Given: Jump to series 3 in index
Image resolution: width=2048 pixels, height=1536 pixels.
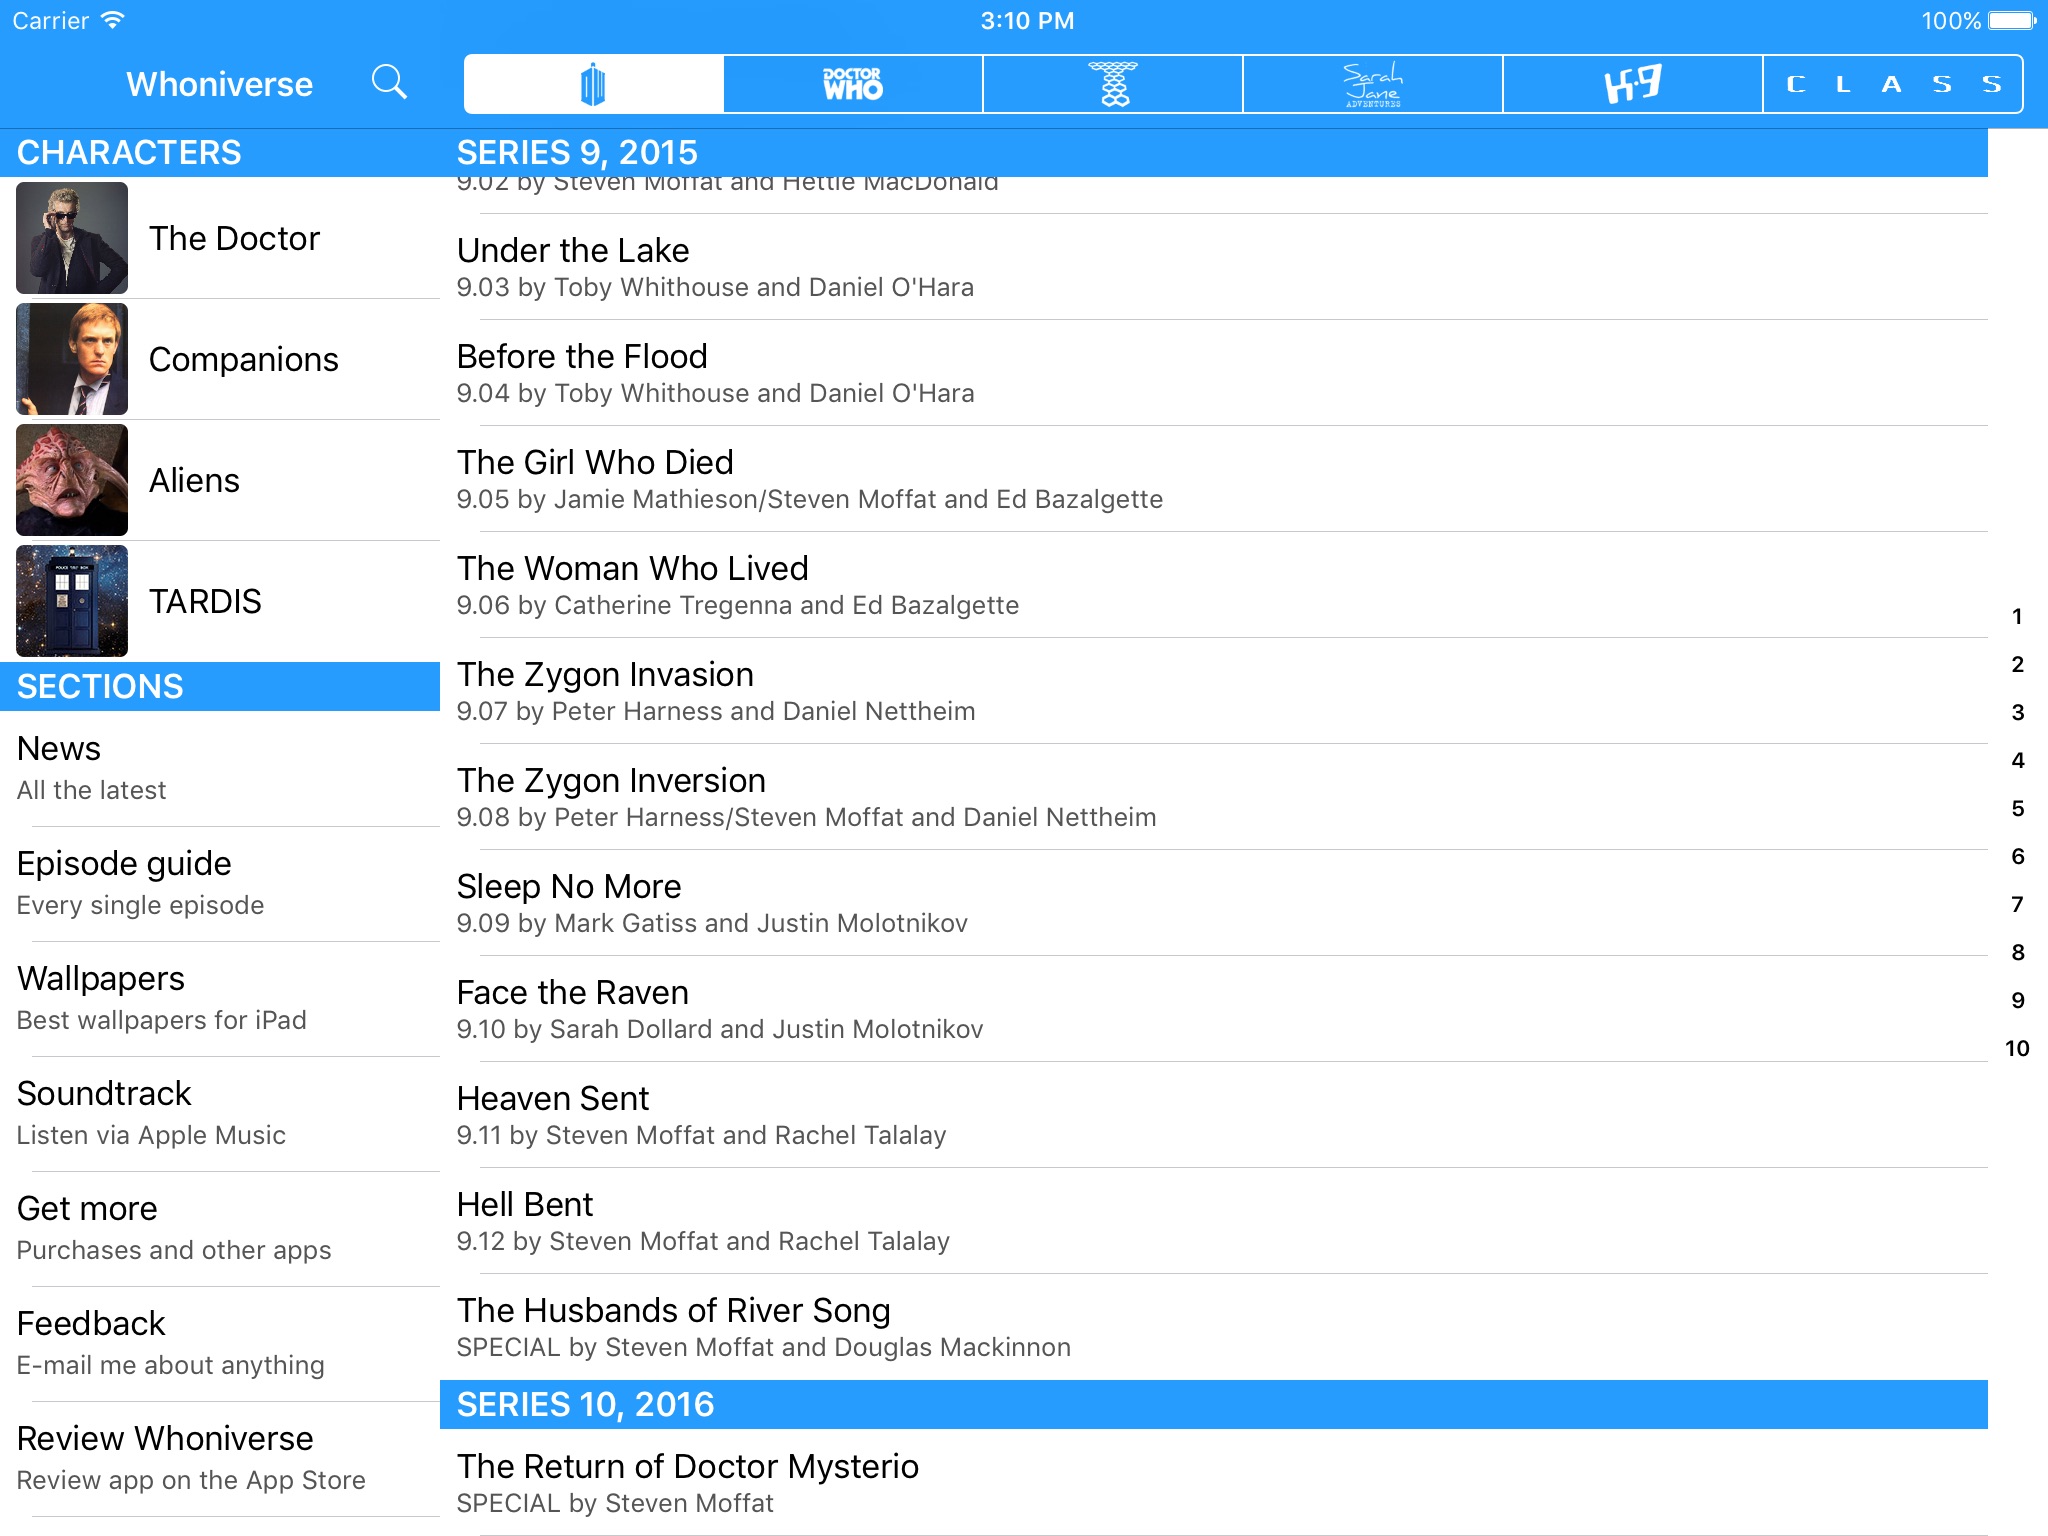Looking at the screenshot, I should tap(2017, 713).
